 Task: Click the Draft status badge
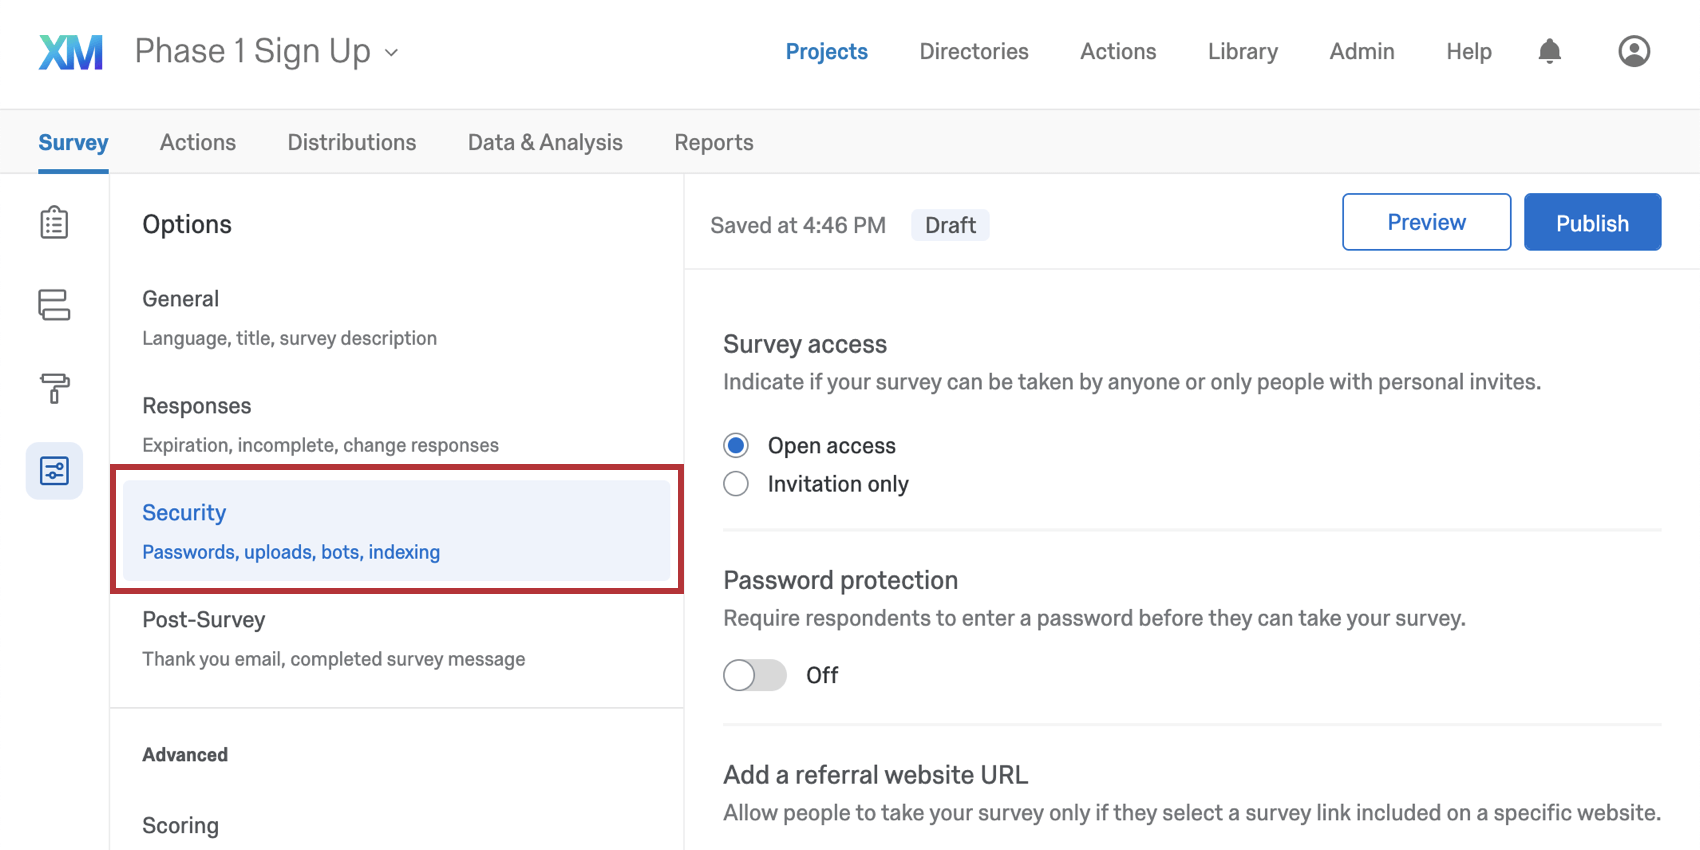pos(950,225)
